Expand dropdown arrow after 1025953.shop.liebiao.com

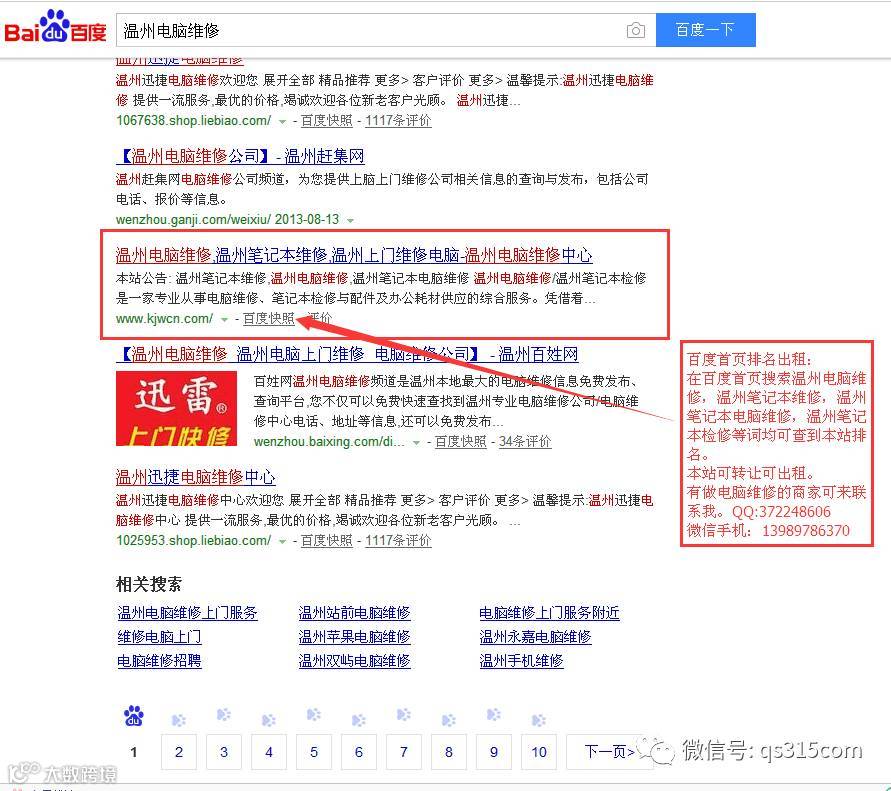[282, 542]
